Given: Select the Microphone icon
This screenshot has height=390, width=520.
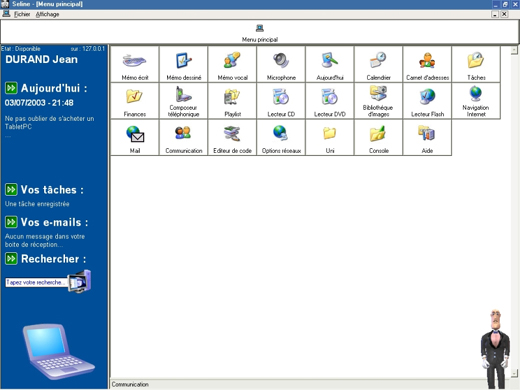Looking at the screenshot, I should [x=281, y=64].
